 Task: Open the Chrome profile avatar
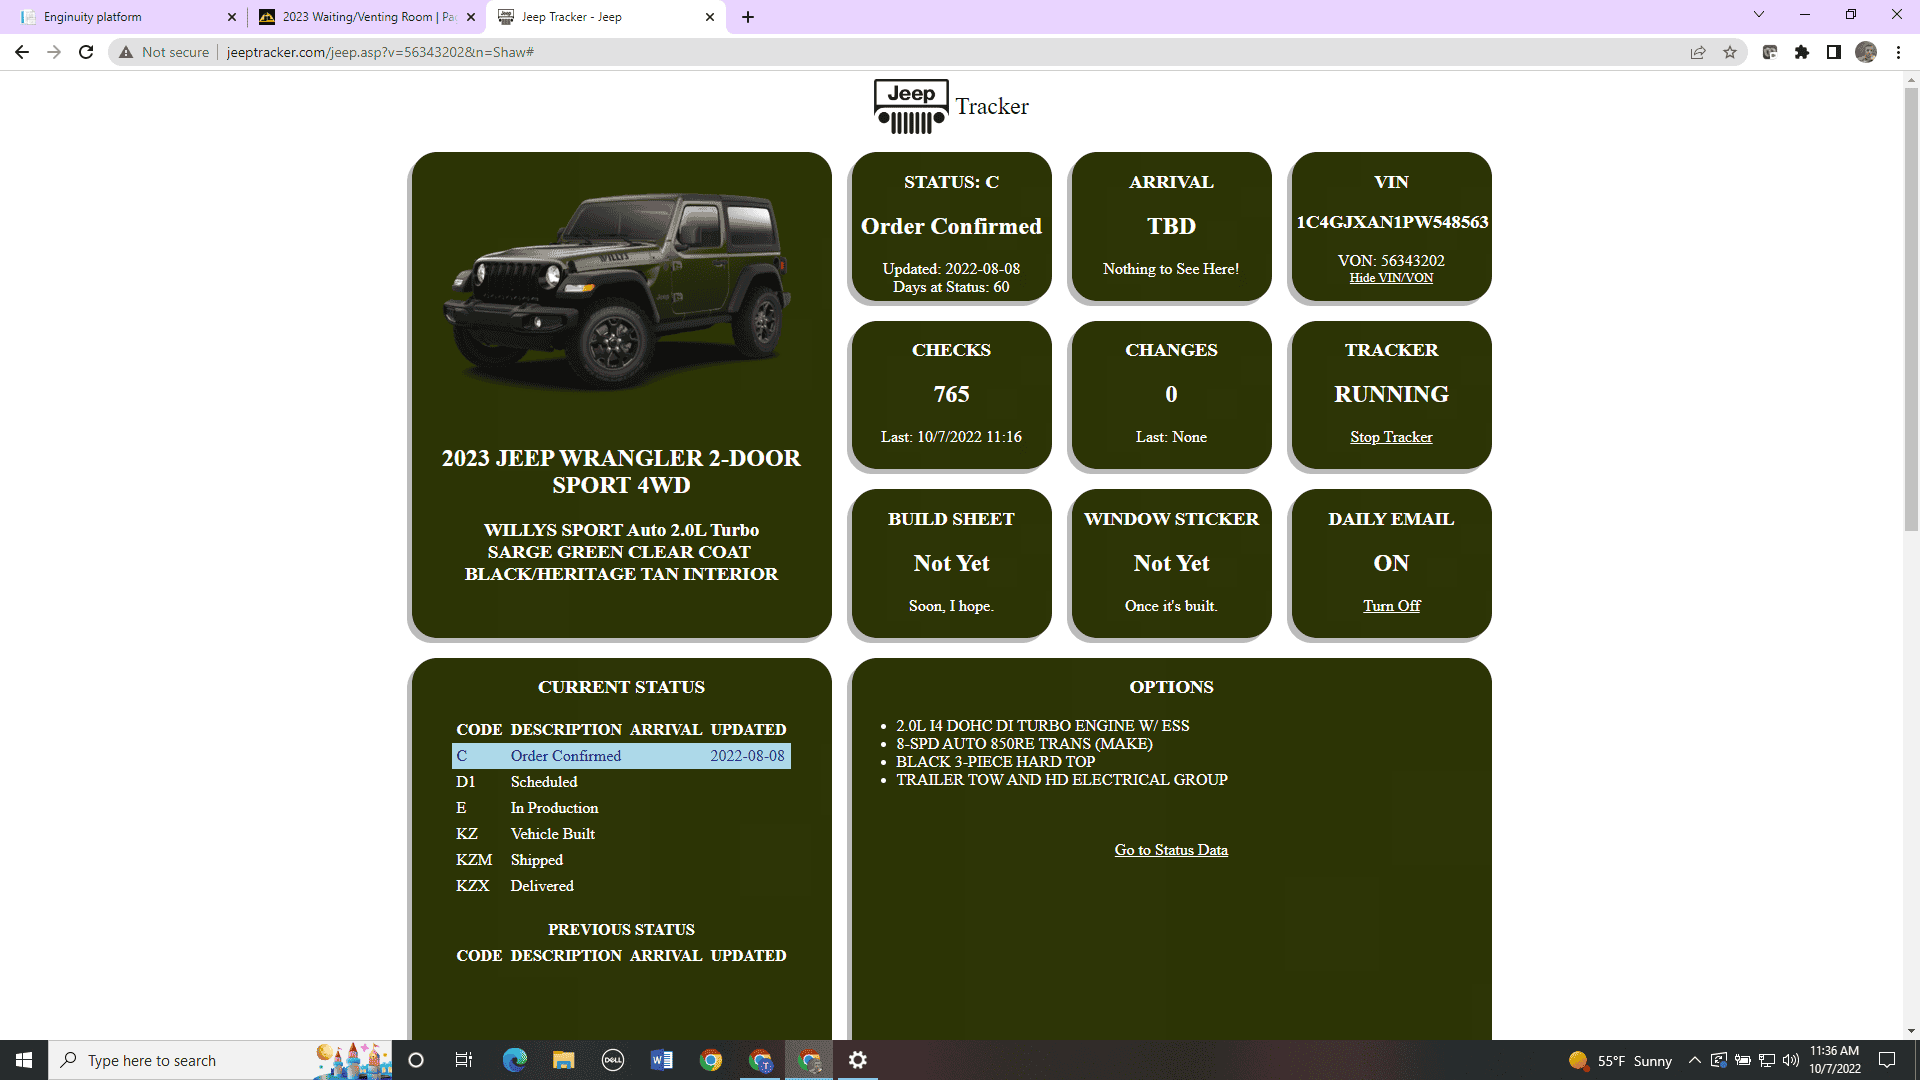tap(1866, 52)
